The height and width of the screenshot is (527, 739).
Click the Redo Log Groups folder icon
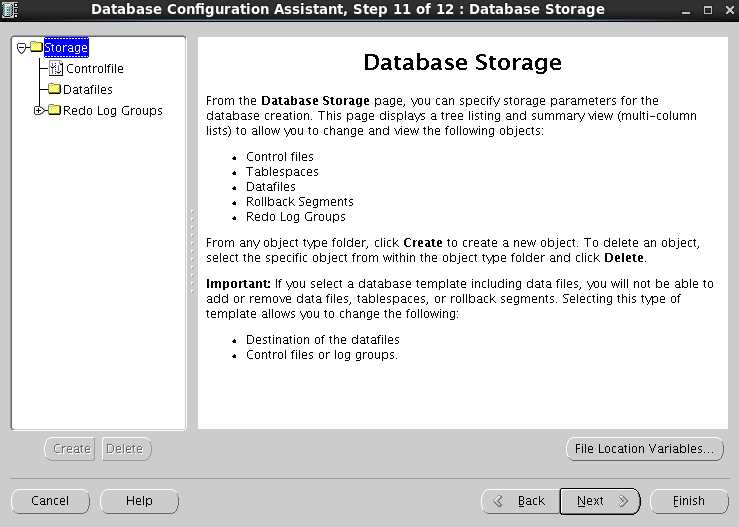[x=55, y=110]
